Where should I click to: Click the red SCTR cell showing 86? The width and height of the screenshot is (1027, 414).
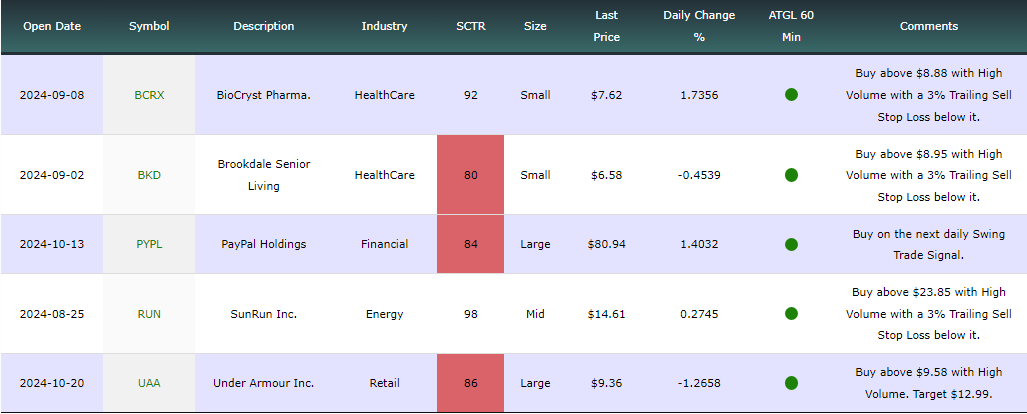point(470,383)
